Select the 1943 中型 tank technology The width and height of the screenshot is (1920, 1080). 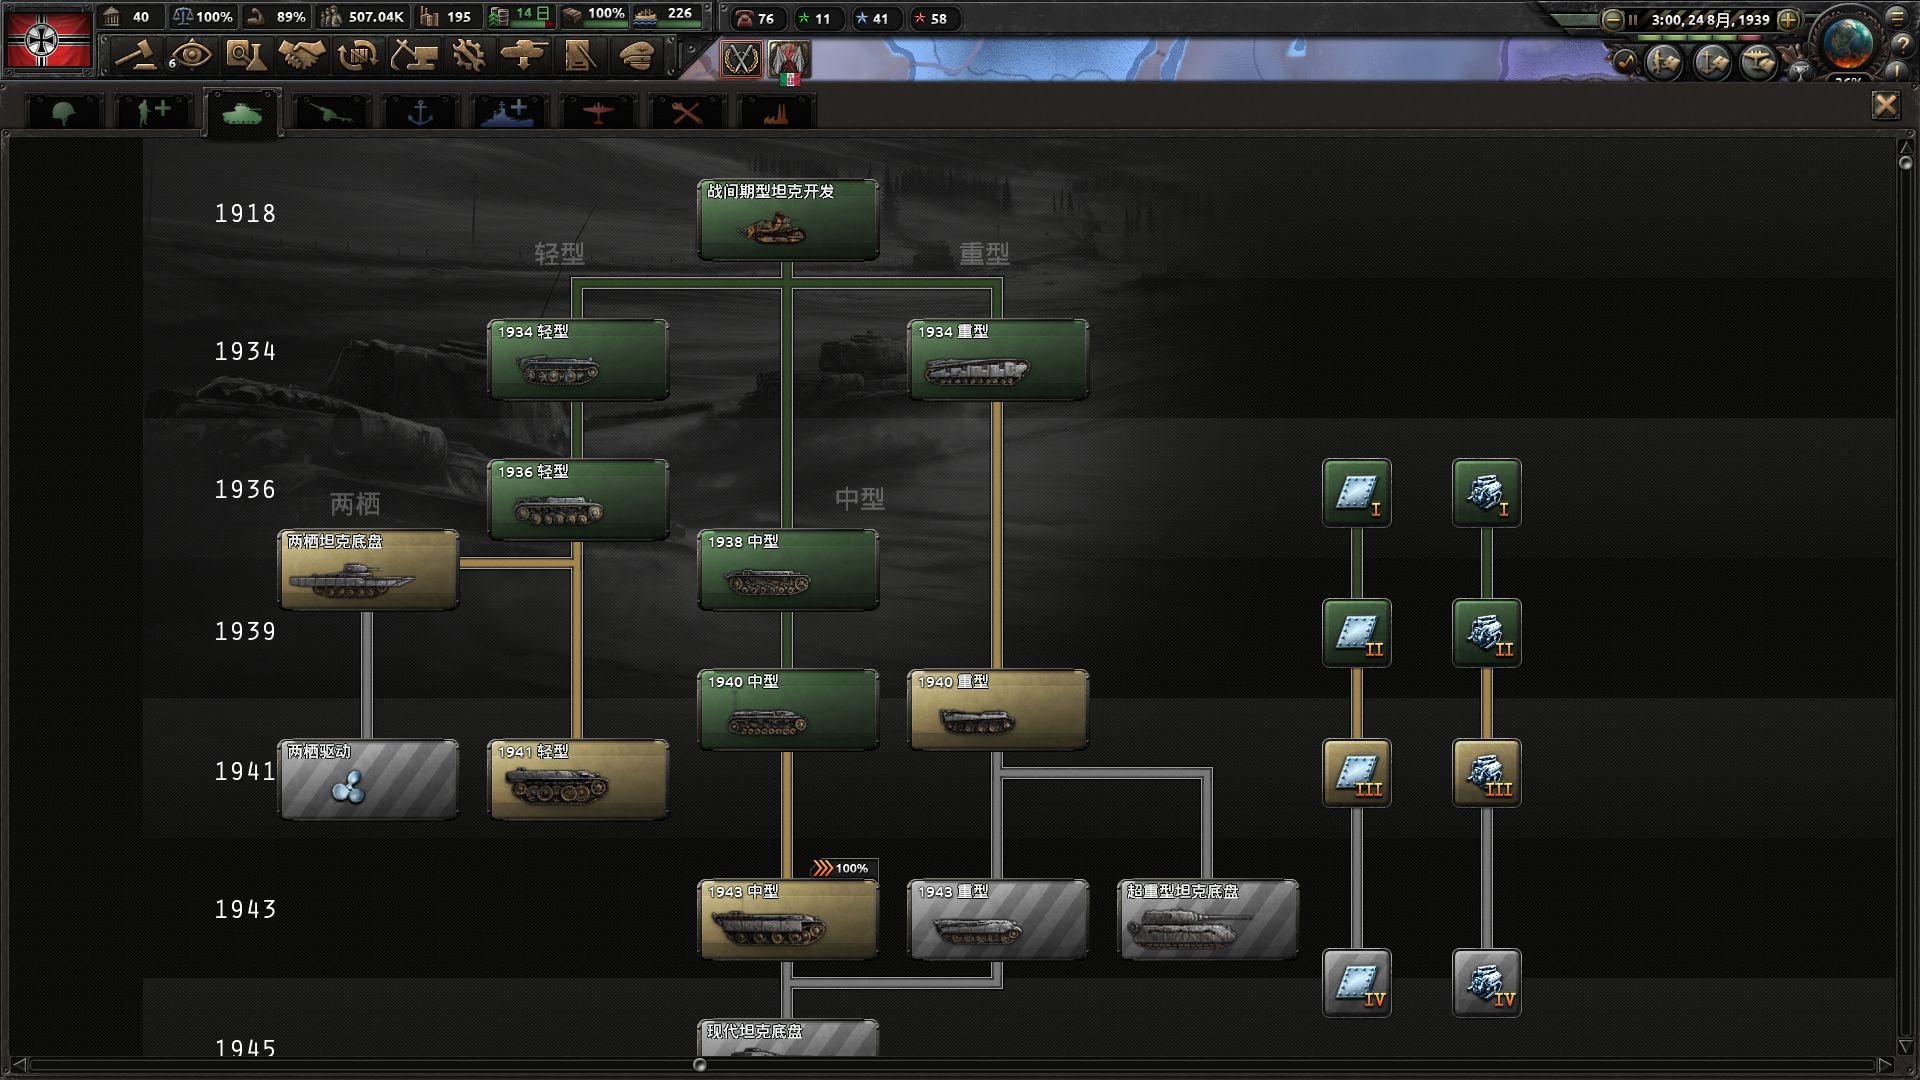[788, 920]
